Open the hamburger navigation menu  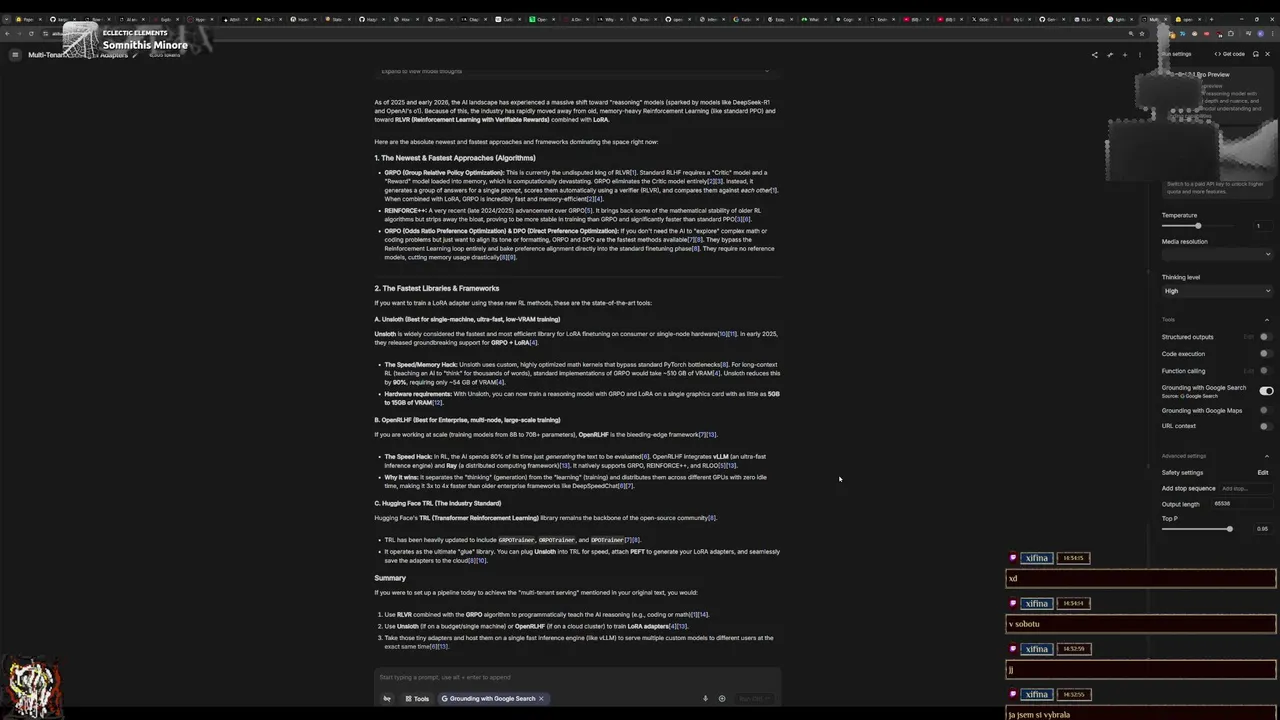point(15,55)
